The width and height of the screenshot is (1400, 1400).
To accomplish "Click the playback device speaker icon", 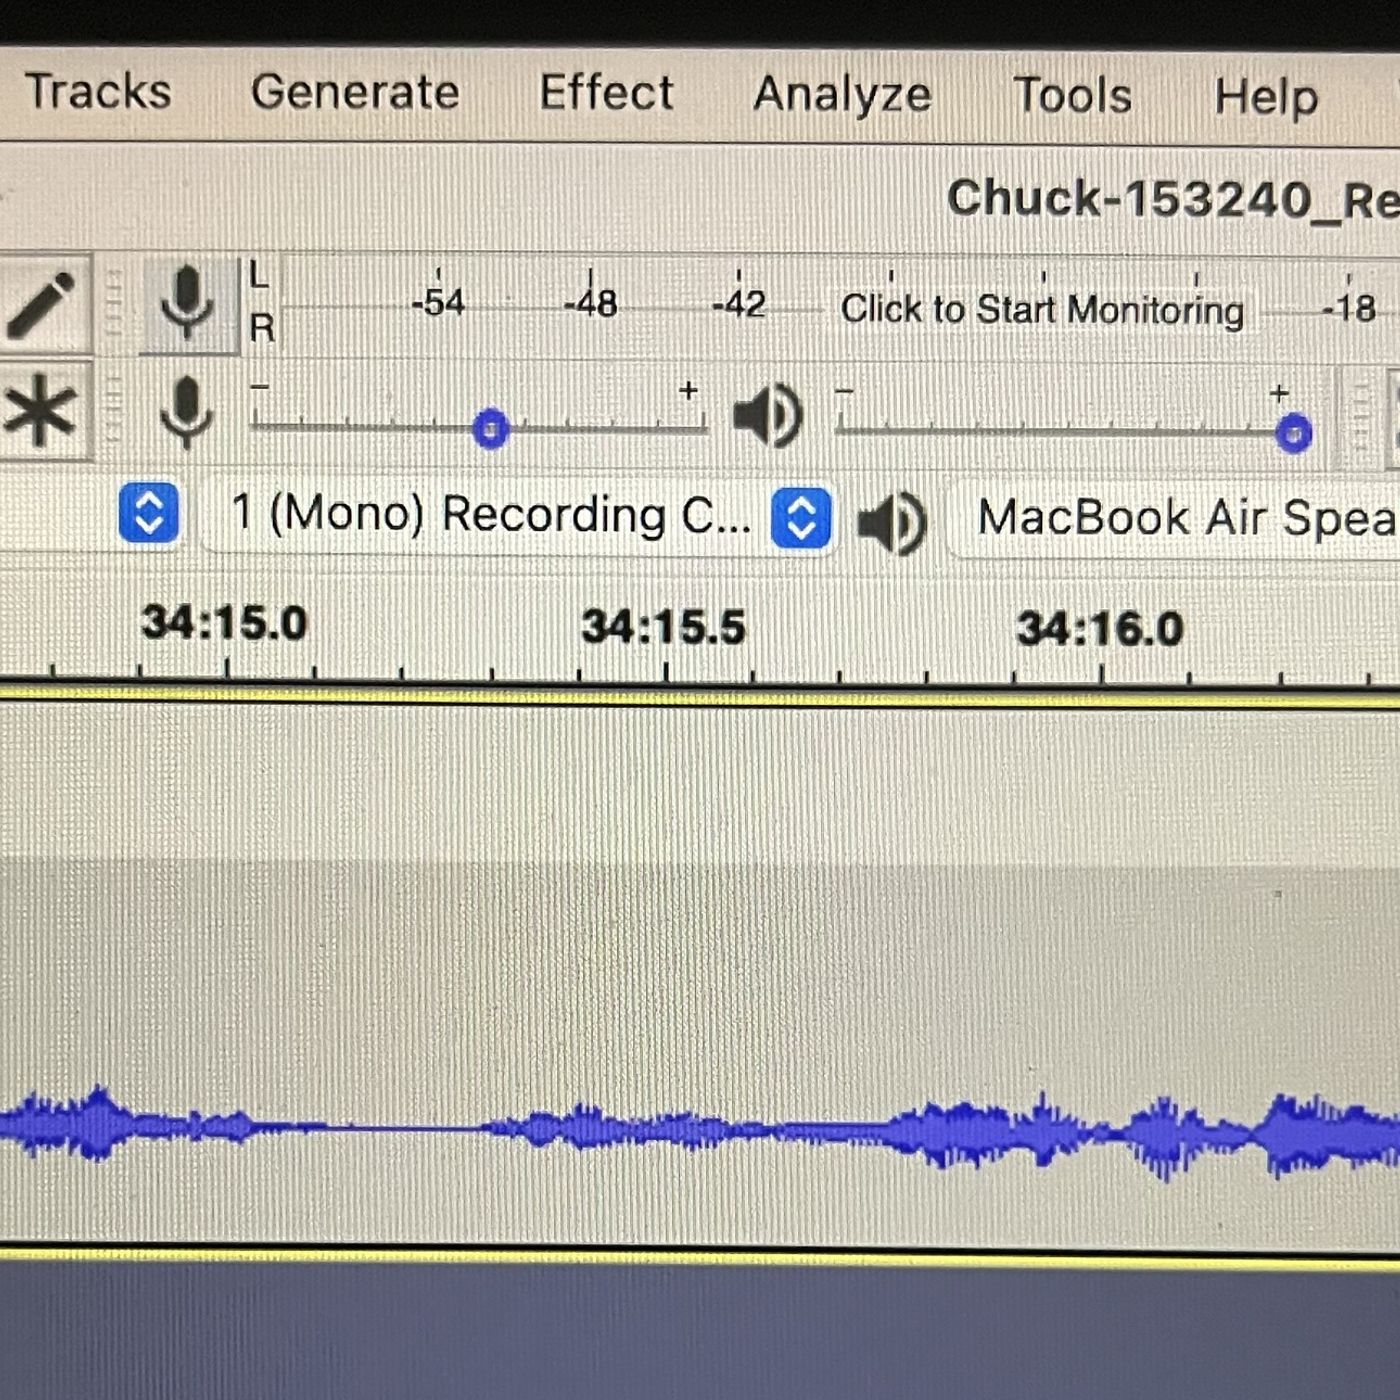I will [892, 523].
